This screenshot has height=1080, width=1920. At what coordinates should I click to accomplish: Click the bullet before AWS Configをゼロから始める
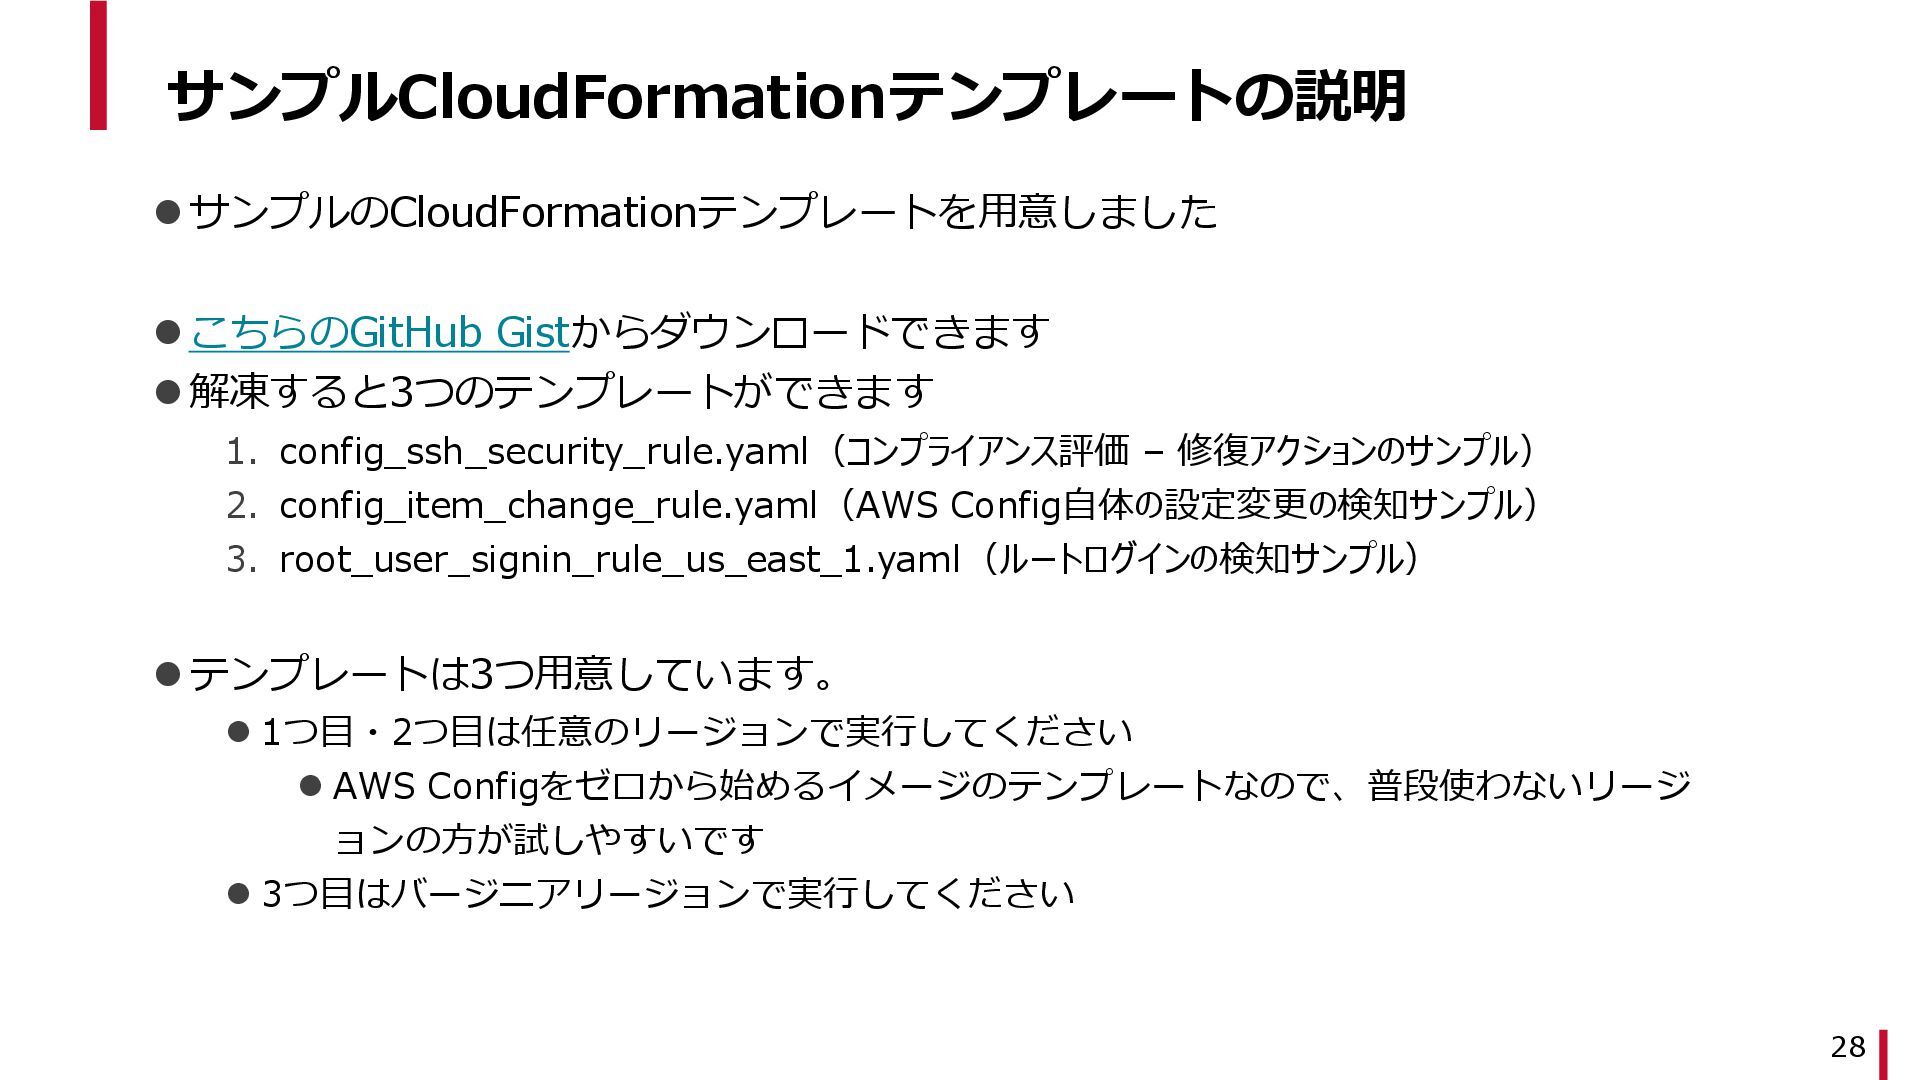310,786
